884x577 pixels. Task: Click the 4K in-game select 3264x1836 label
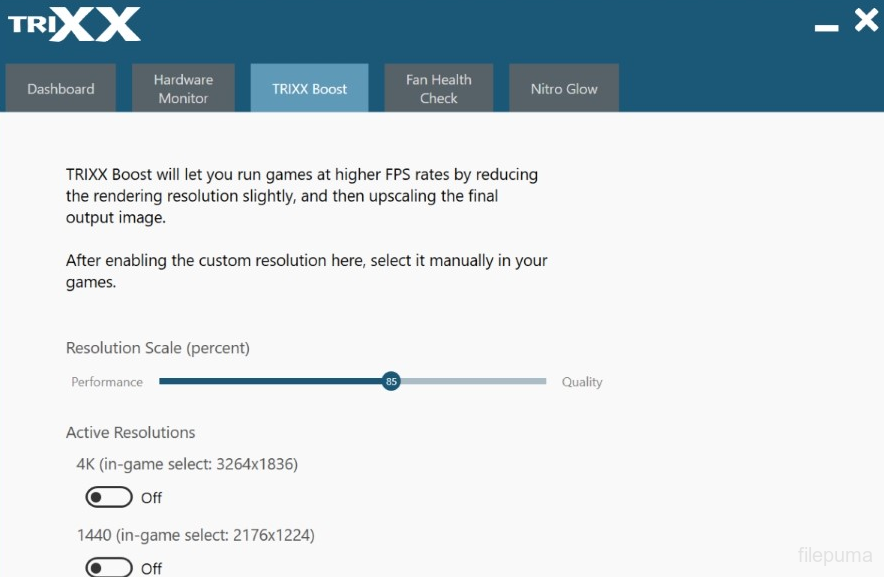coord(187,464)
